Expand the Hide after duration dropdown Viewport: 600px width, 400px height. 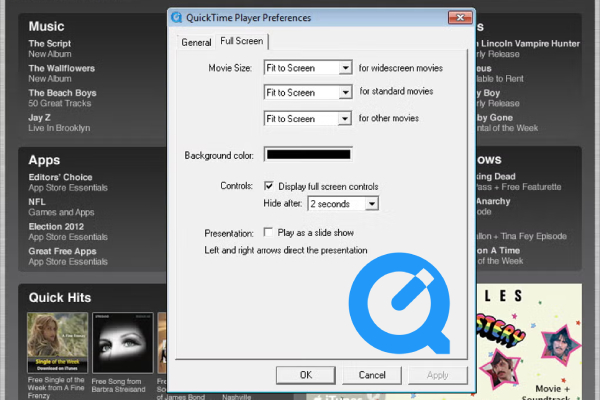pos(371,204)
